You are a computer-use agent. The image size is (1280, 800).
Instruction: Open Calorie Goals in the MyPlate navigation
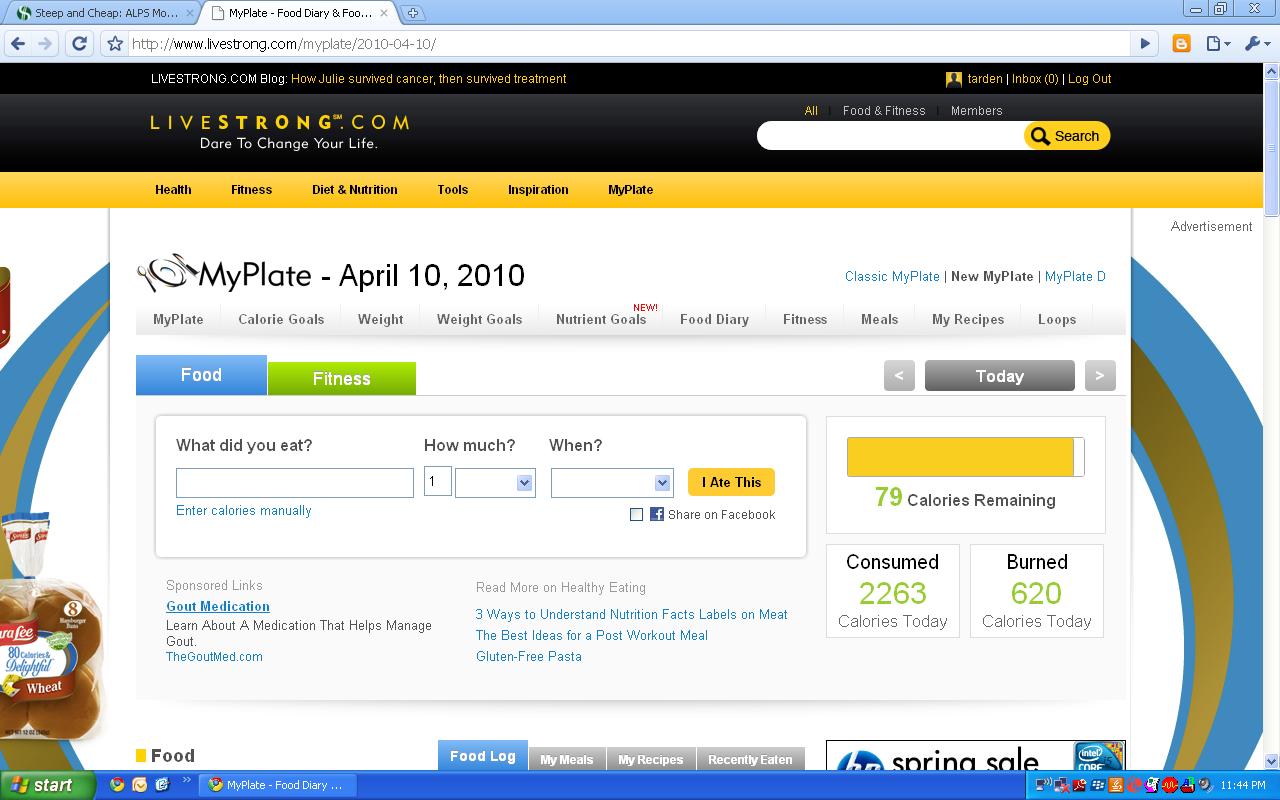(x=281, y=319)
